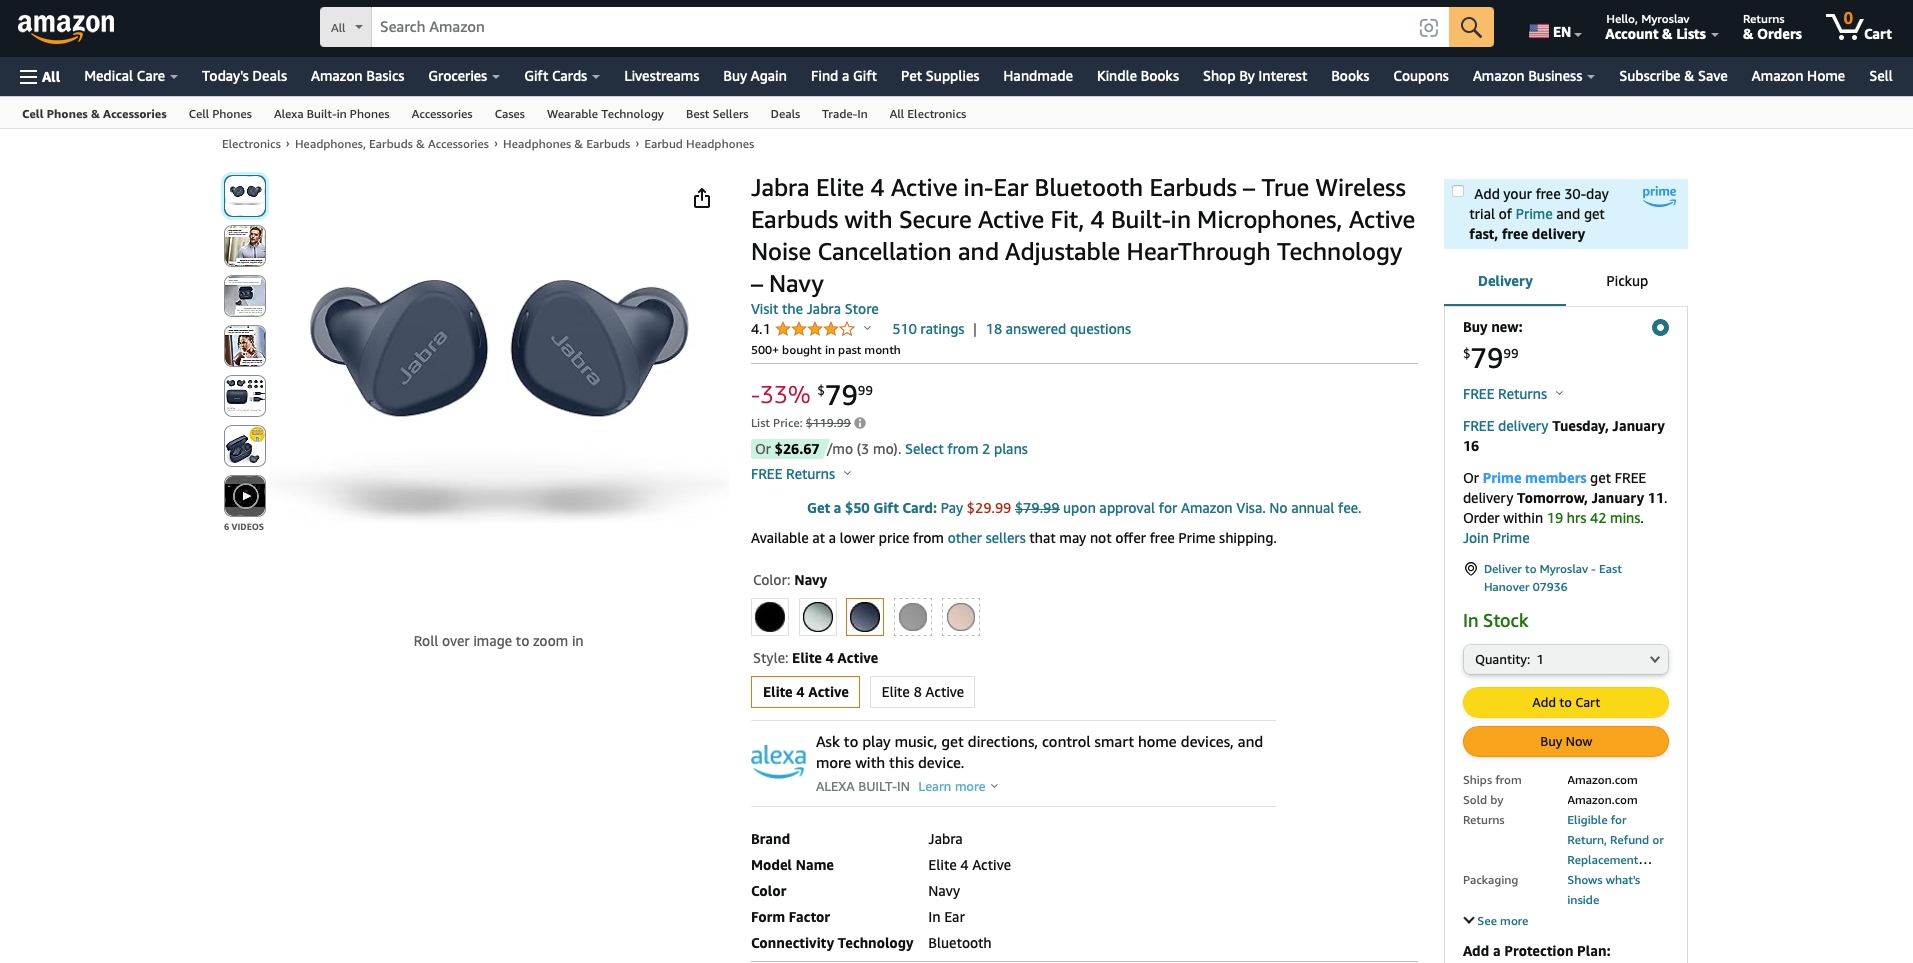This screenshot has width=1913, height=963.
Task: Open camera visual search icon
Action: click(x=1429, y=28)
